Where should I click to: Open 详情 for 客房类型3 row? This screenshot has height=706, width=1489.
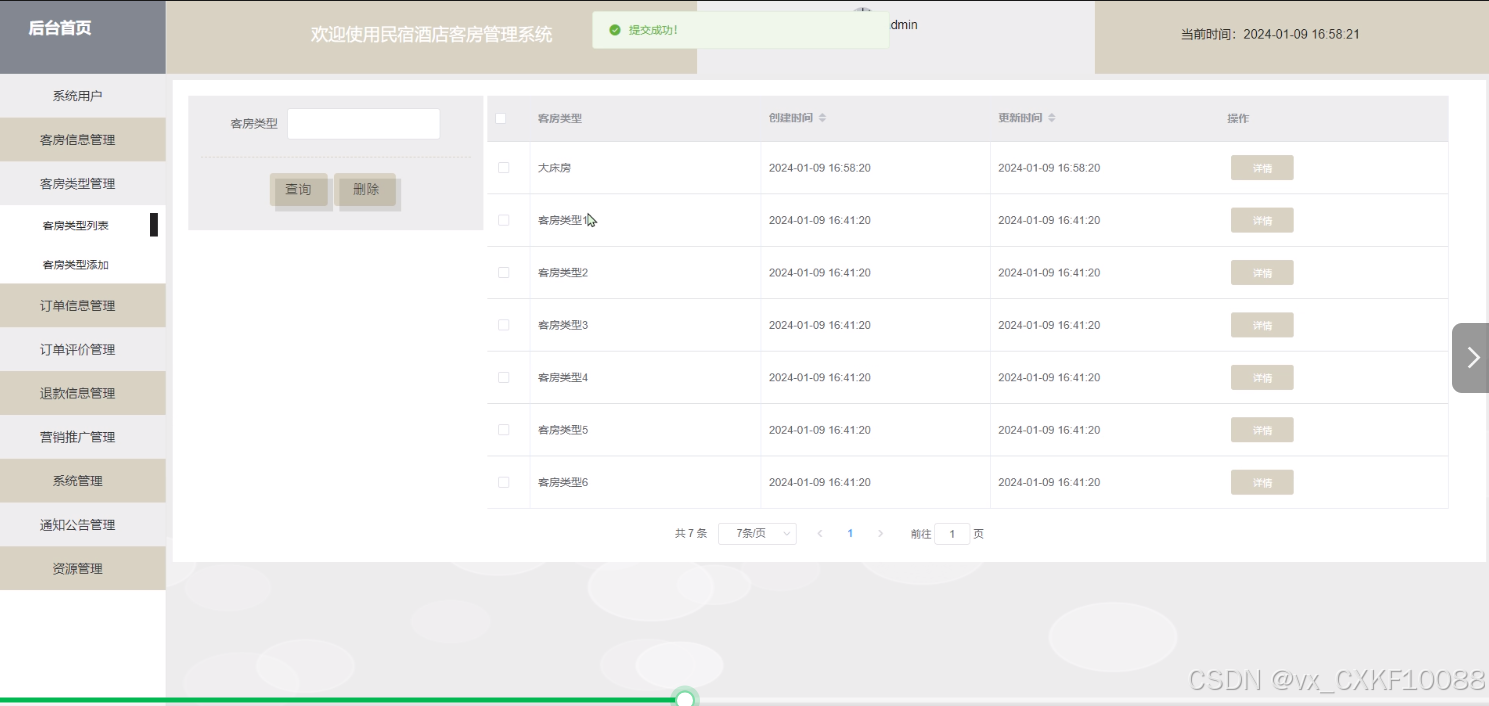[x=1262, y=325]
